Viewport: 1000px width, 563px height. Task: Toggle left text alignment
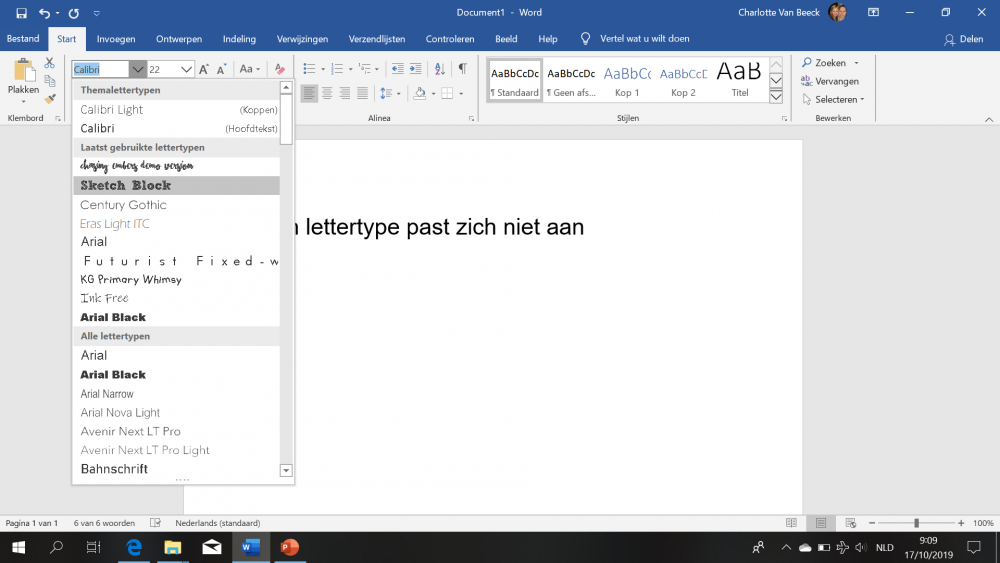click(x=310, y=93)
